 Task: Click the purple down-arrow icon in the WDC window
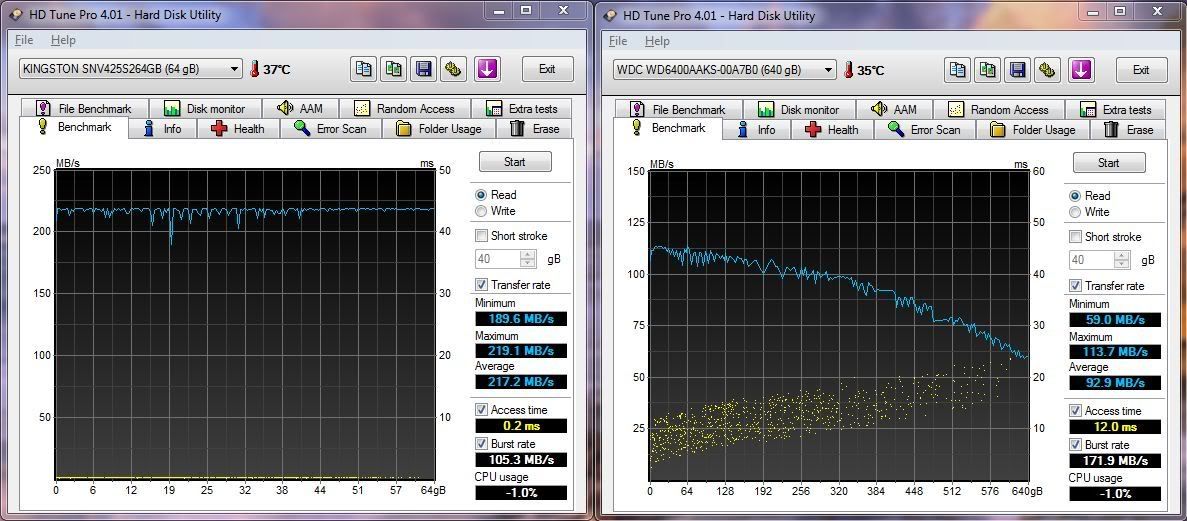pyautogui.click(x=1081, y=70)
